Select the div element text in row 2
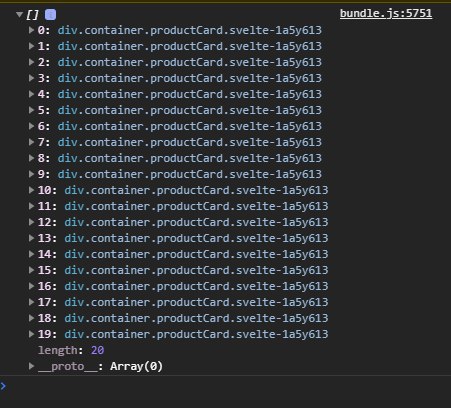The image size is (451, 408). click(190, 62)
